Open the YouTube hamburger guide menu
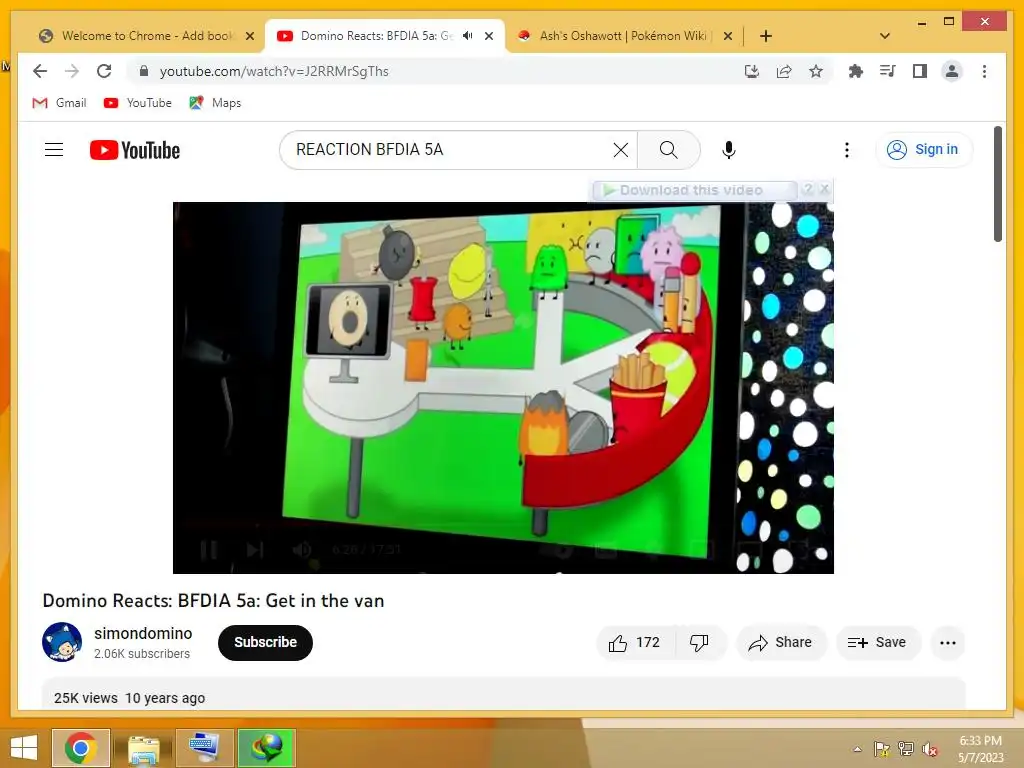Screen dimensions: 1024x768 pos(54,150)
